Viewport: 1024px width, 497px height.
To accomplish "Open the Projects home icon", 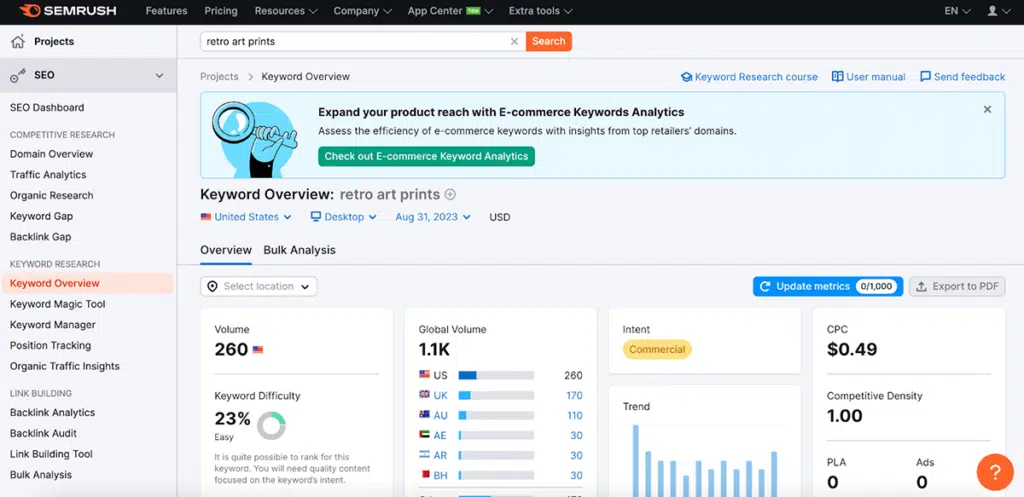I will 18,42.
